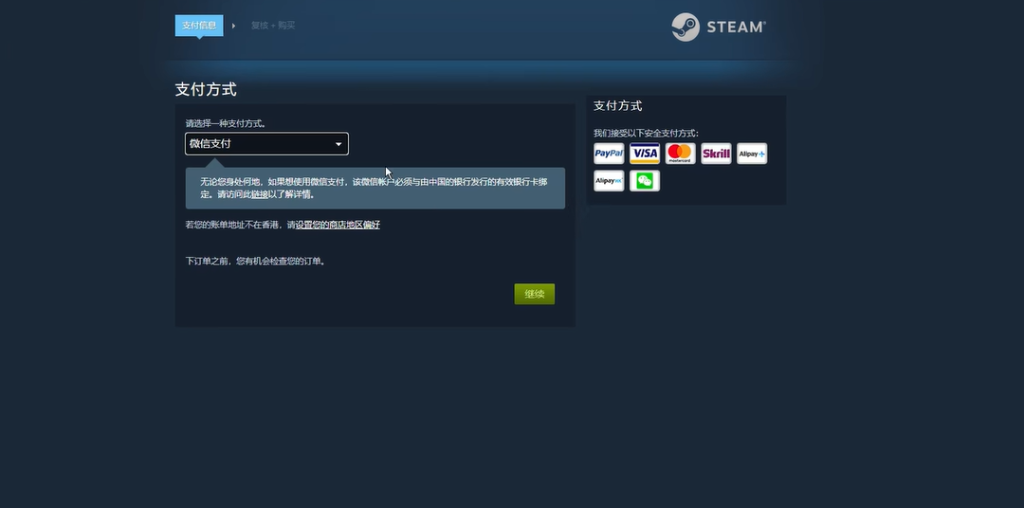This screenshot has height=508, width=1024.
Task: Click the PayPal payment logo
Action: click(x=608, y=153)
